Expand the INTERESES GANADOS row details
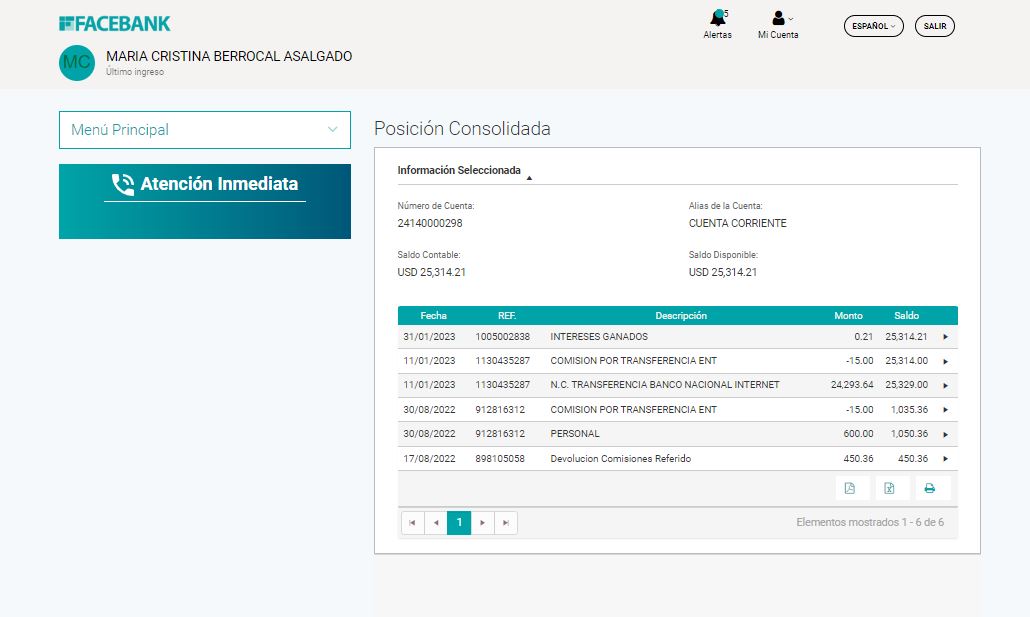 click(x=945, y=337)
